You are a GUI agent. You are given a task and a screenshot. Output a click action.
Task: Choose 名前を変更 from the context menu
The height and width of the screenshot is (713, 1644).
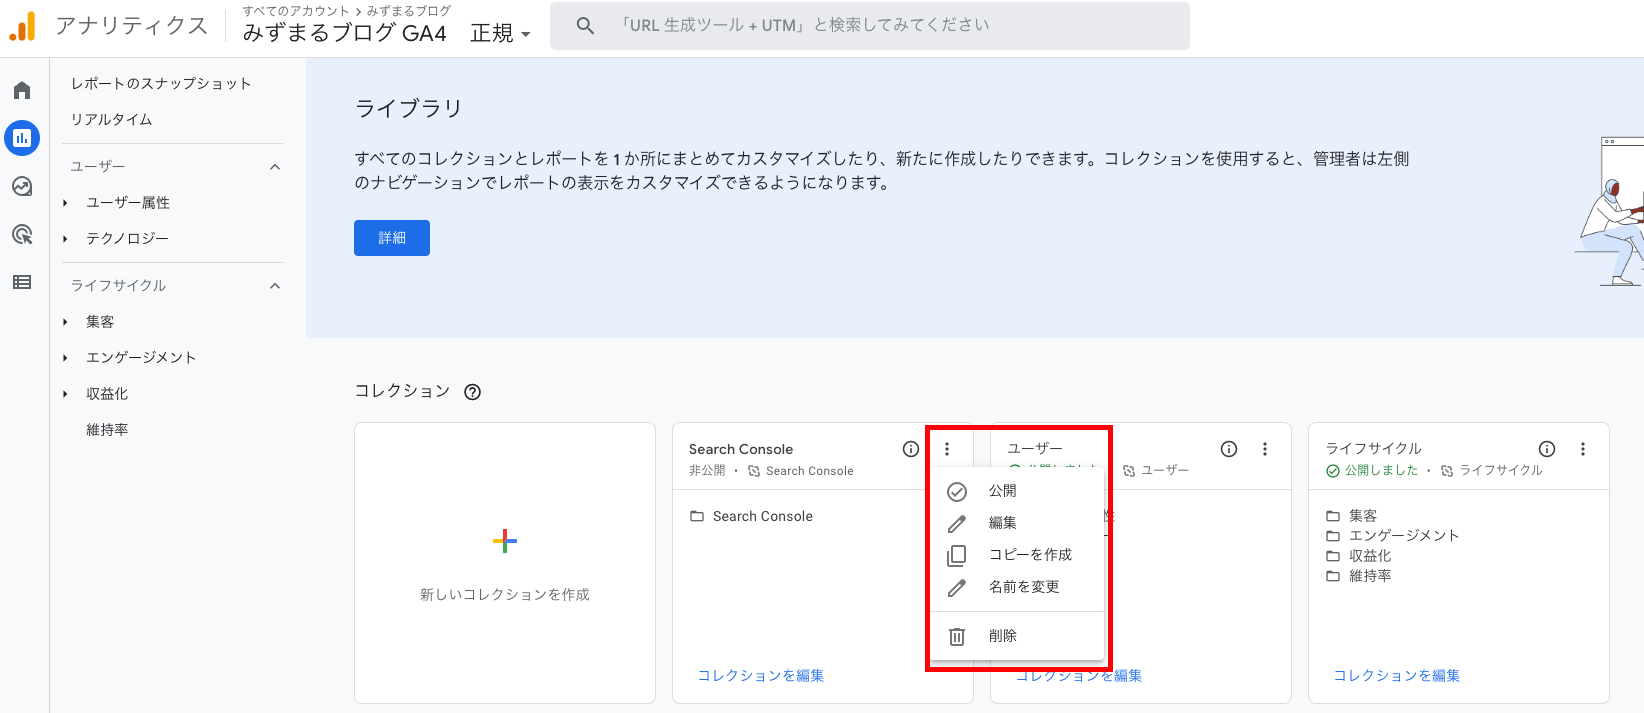point(1017,587)
